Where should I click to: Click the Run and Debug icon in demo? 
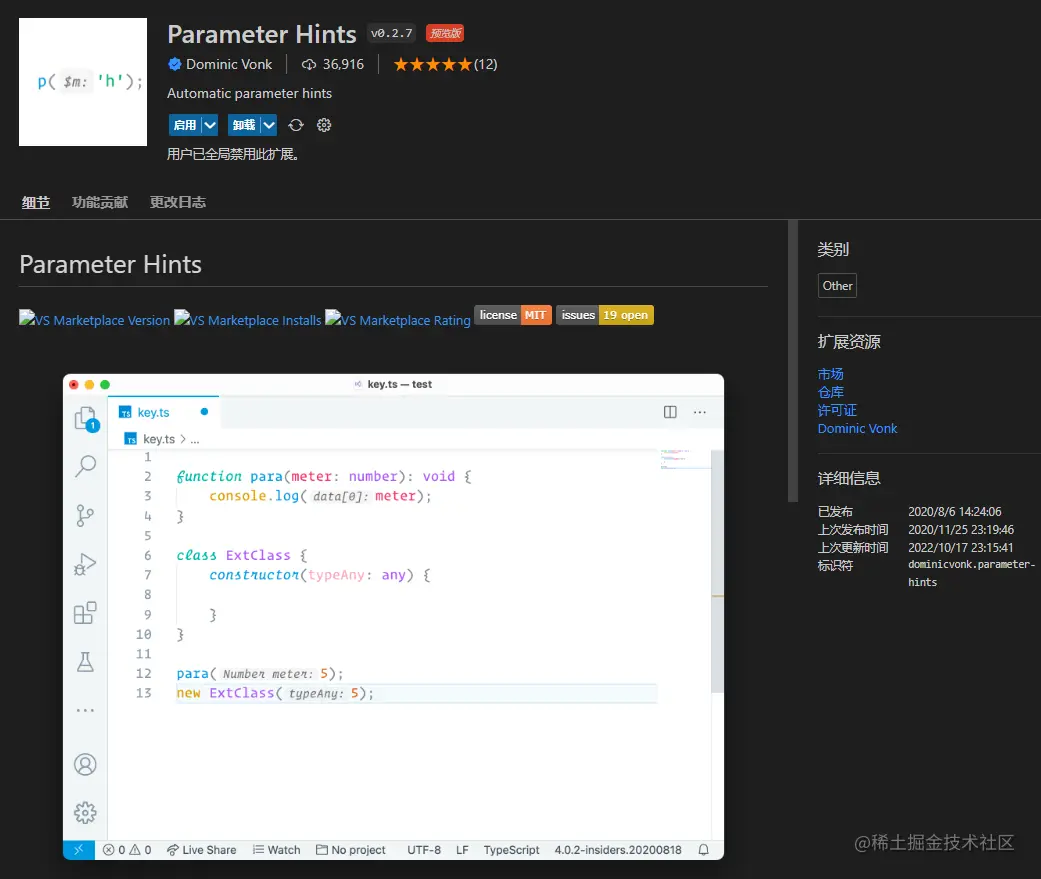pos(85,564)
